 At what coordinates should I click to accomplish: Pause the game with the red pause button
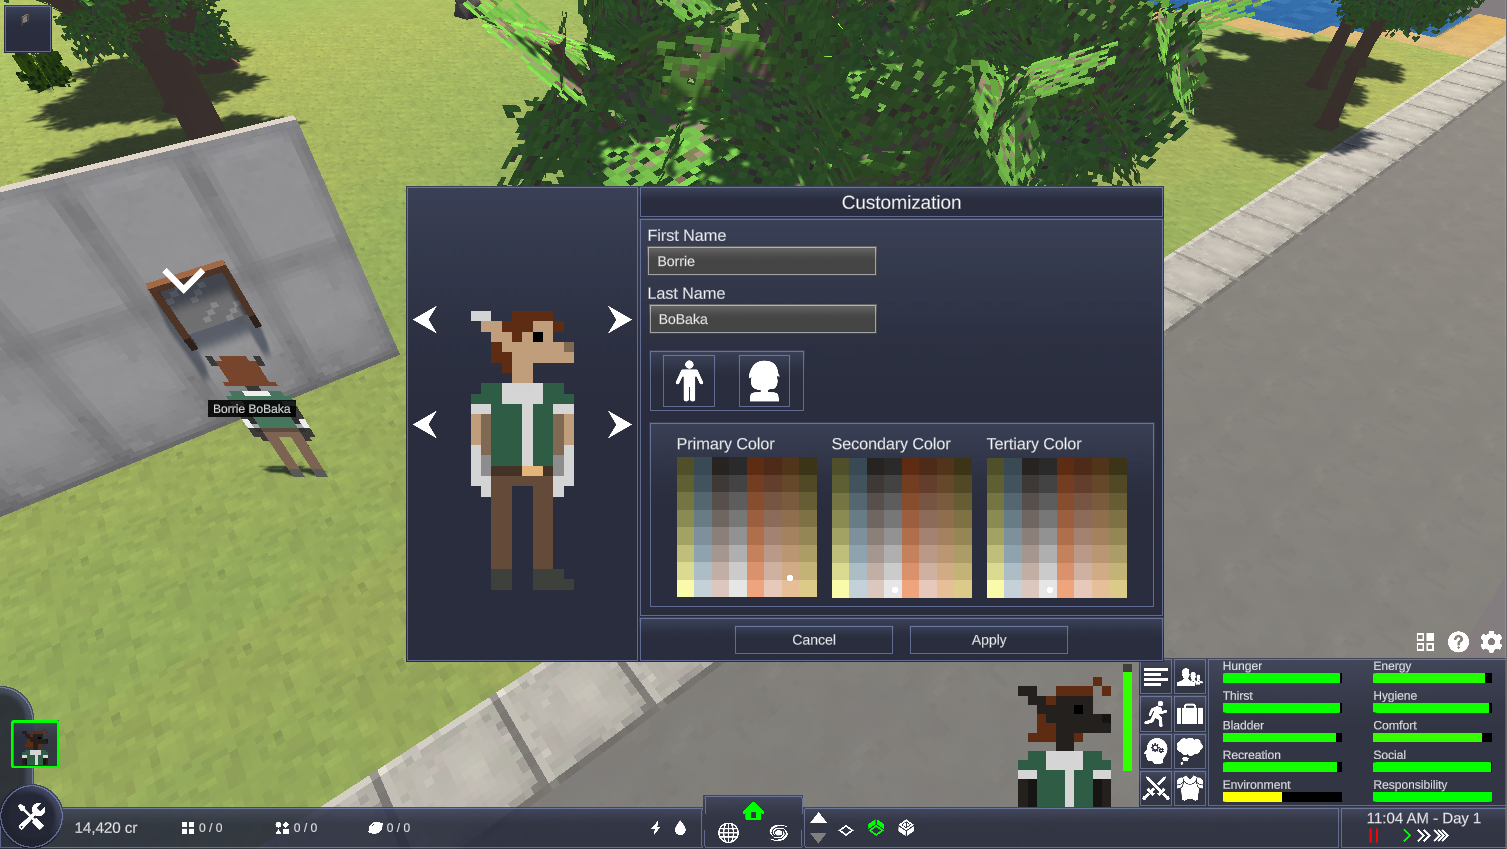click(x=1373, y=835)
